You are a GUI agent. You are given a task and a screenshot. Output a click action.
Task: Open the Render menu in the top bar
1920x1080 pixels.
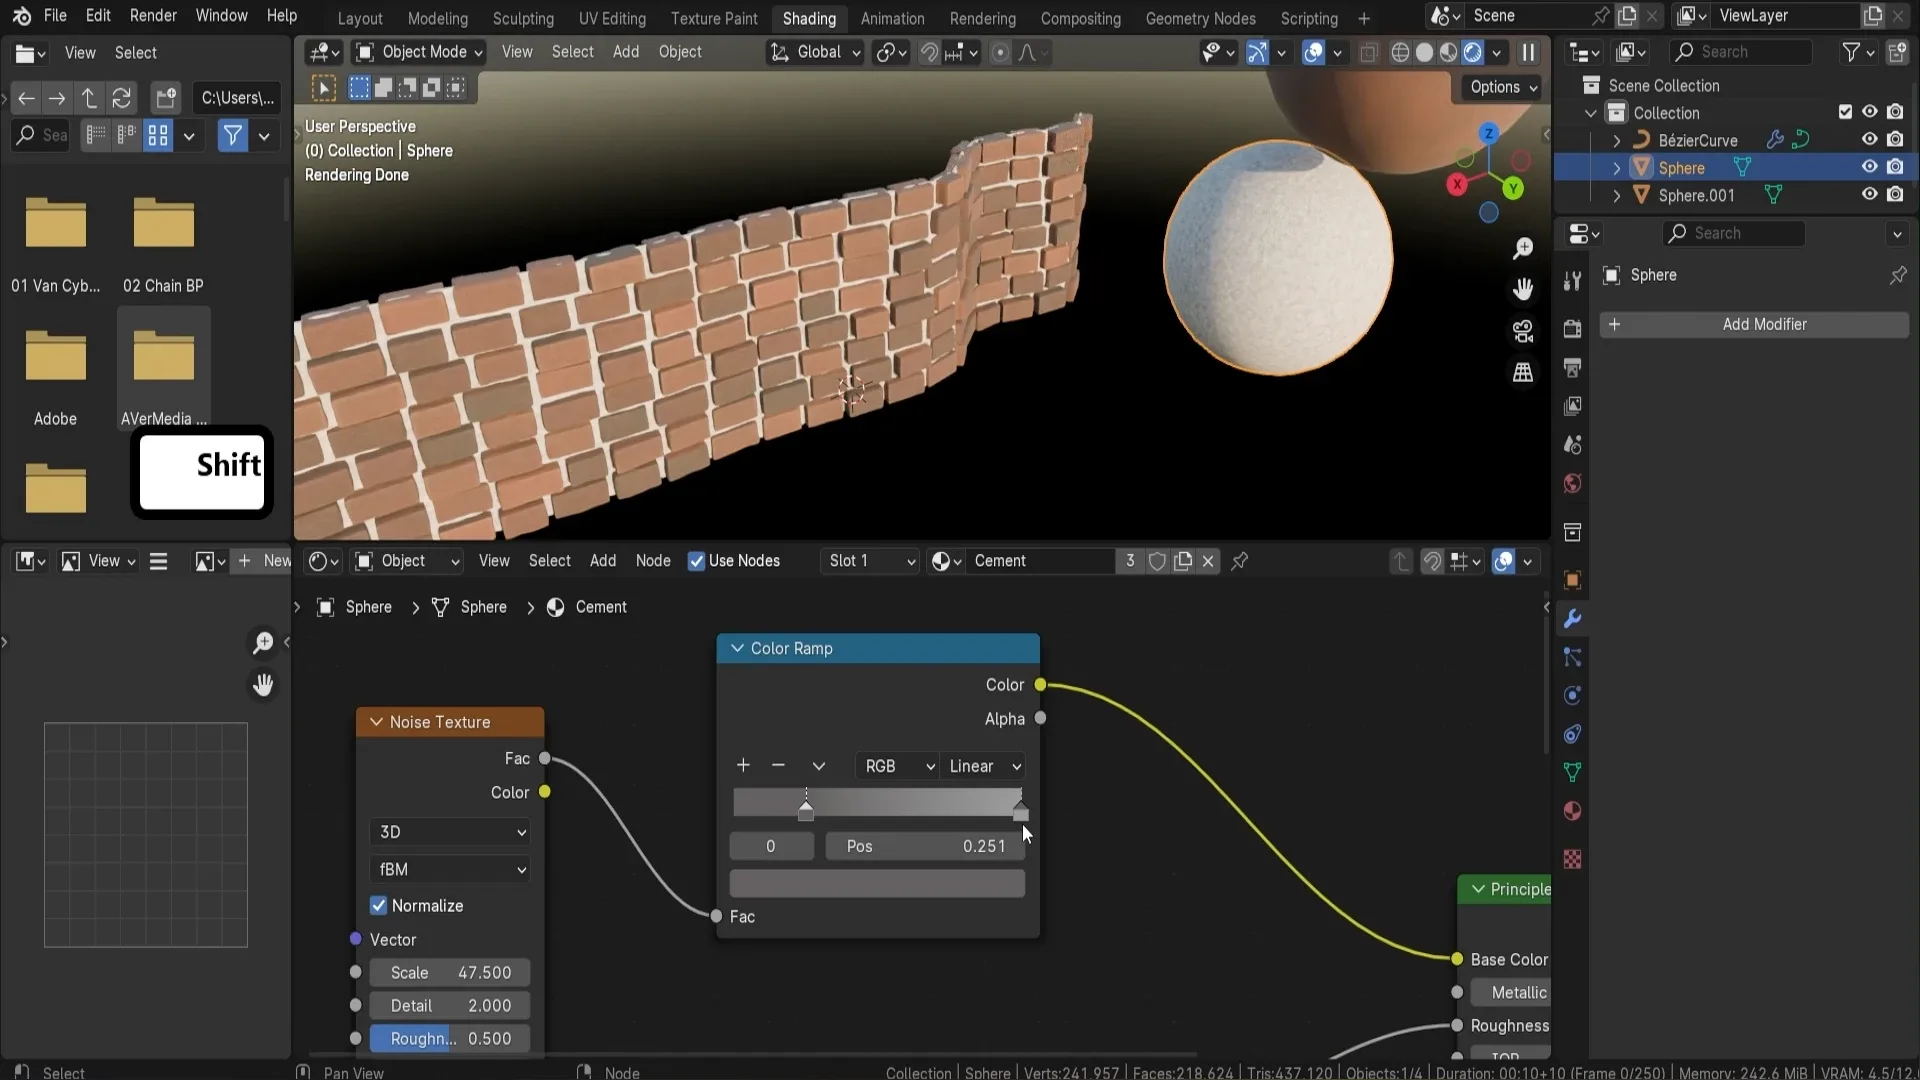[x=153, y=16]
